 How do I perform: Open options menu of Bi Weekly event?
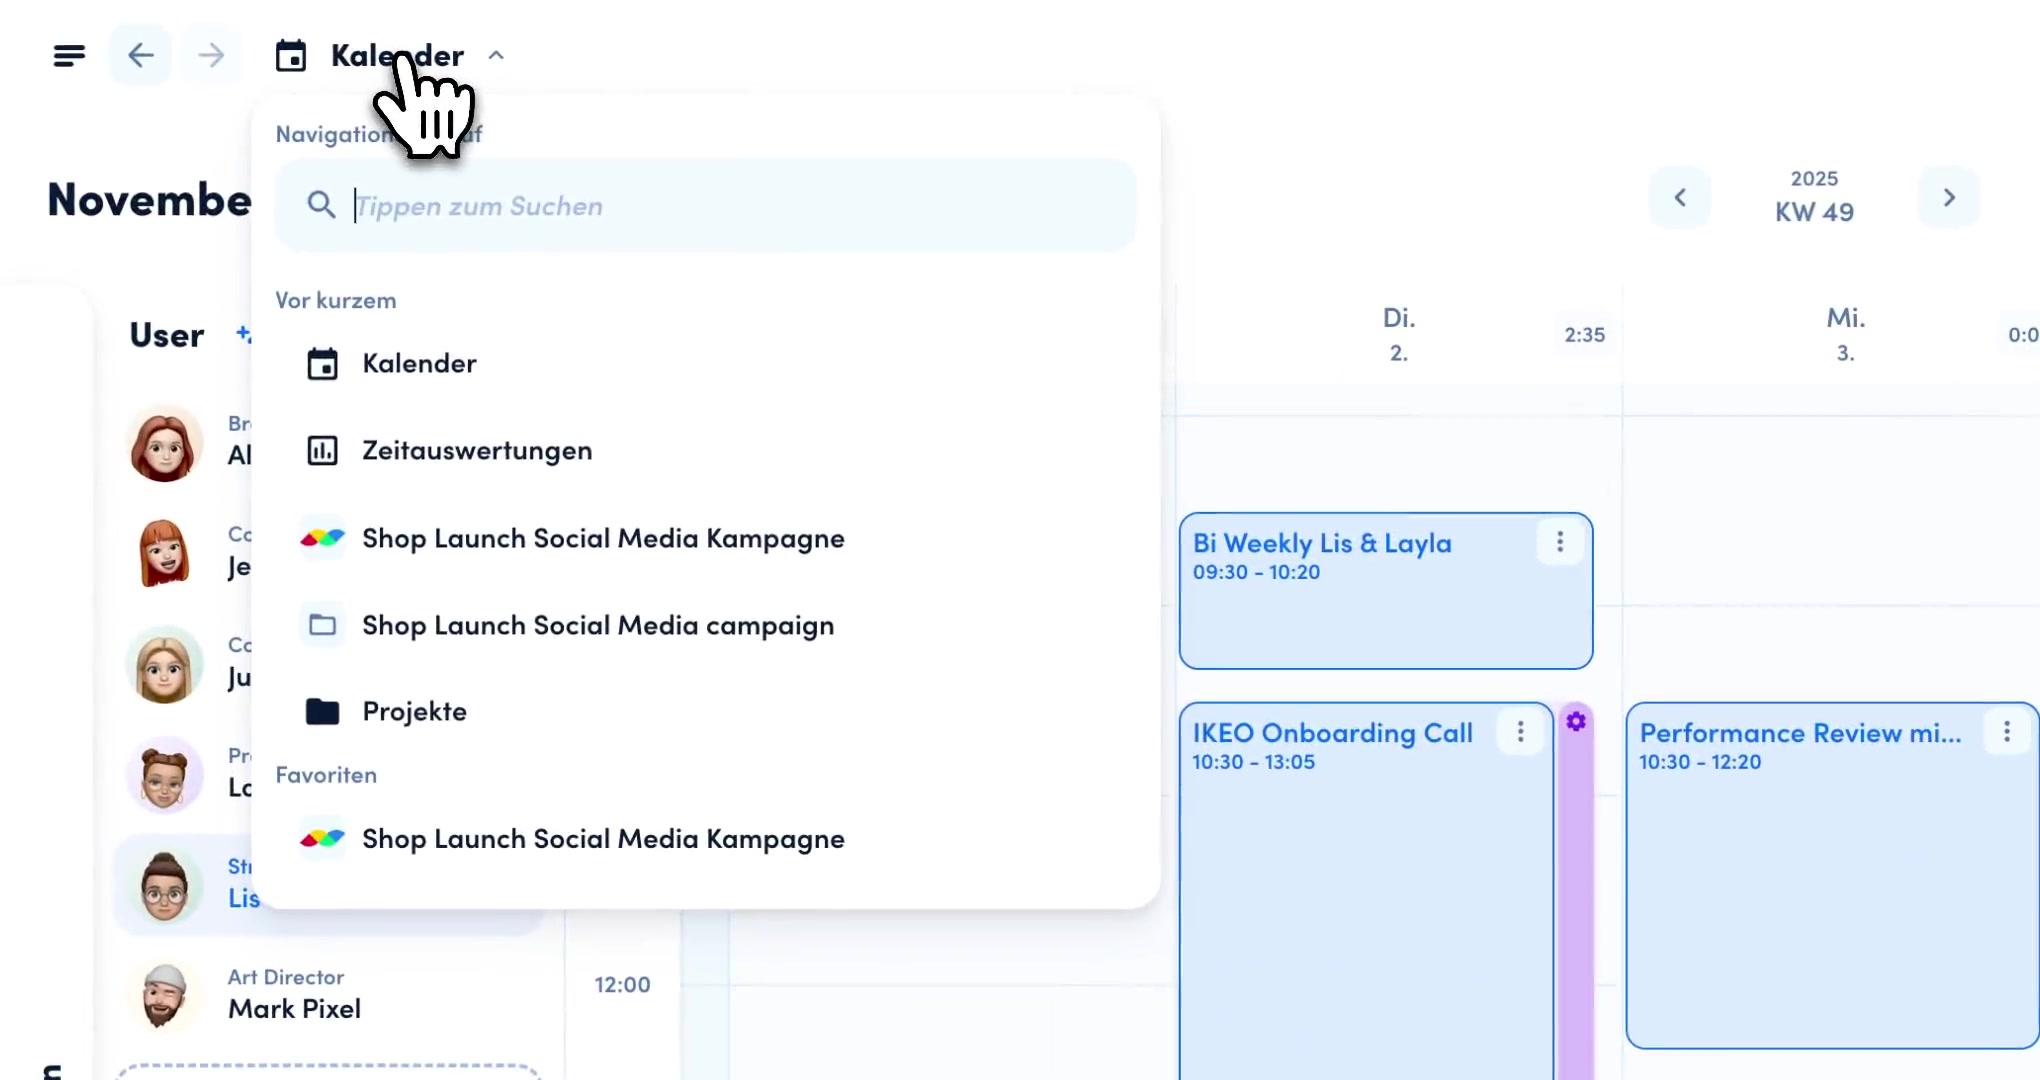[1560, 542]
